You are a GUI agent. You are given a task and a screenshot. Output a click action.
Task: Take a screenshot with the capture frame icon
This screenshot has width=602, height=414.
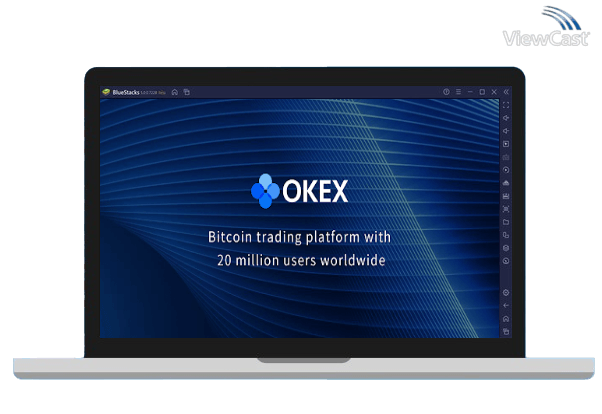click(506, 209)
